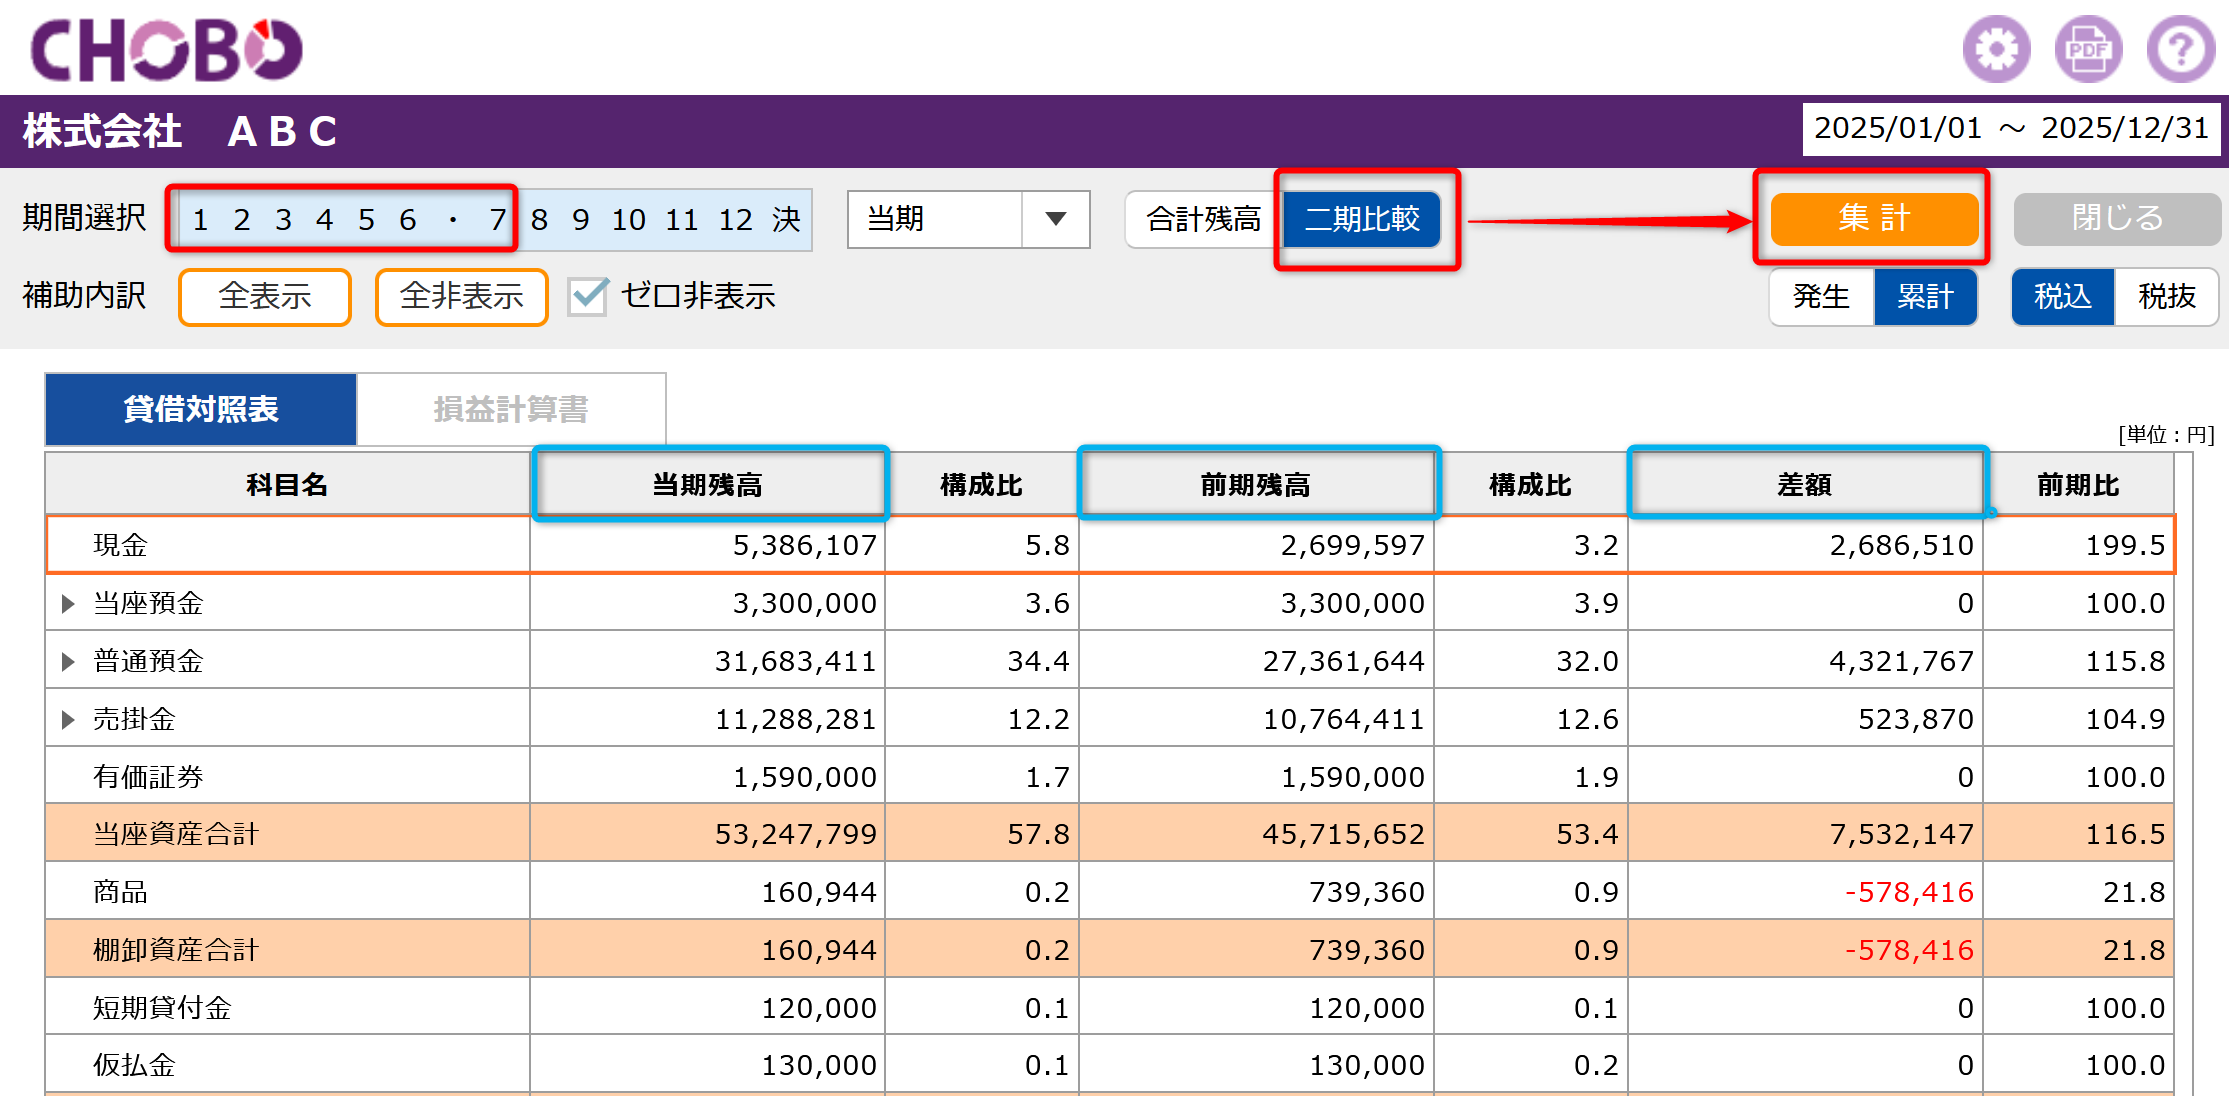Select month 12 in period selector
Viewport: 2229px width, 1096px height.
pos(735,220)
